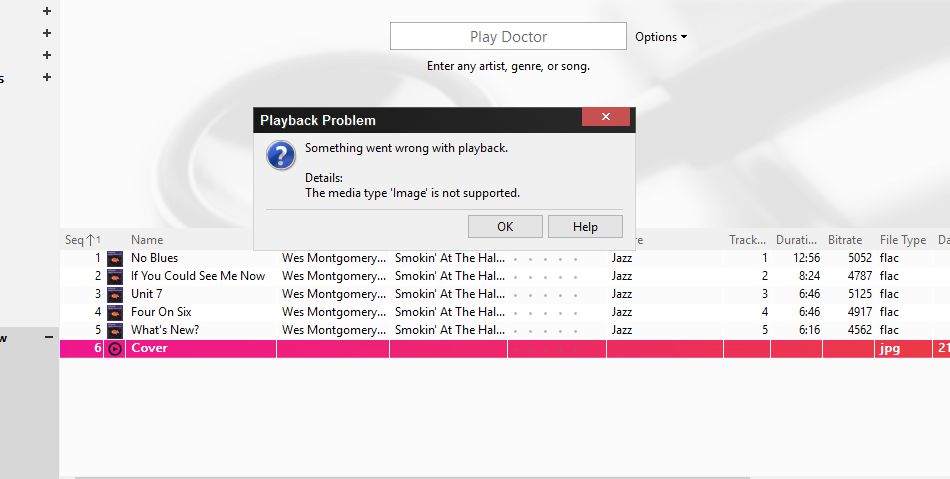
Task: Sort the list by Bitrate column
Action: (x=844, y=240)
